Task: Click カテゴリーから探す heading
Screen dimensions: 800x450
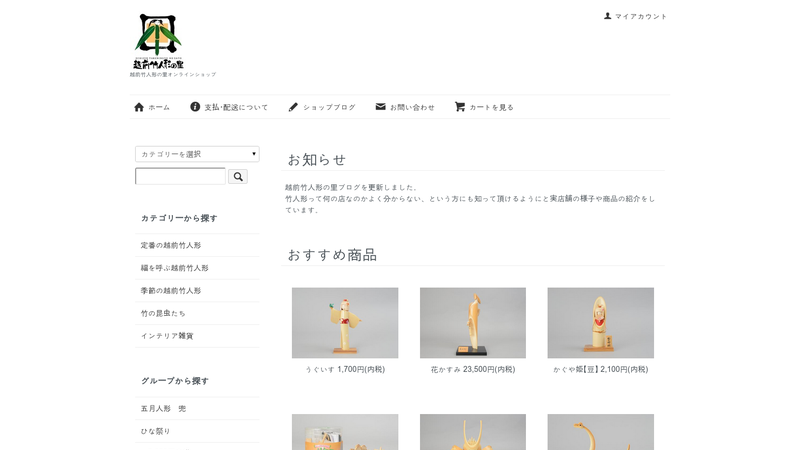Action: pyautogui.click(x=179, y=218)
